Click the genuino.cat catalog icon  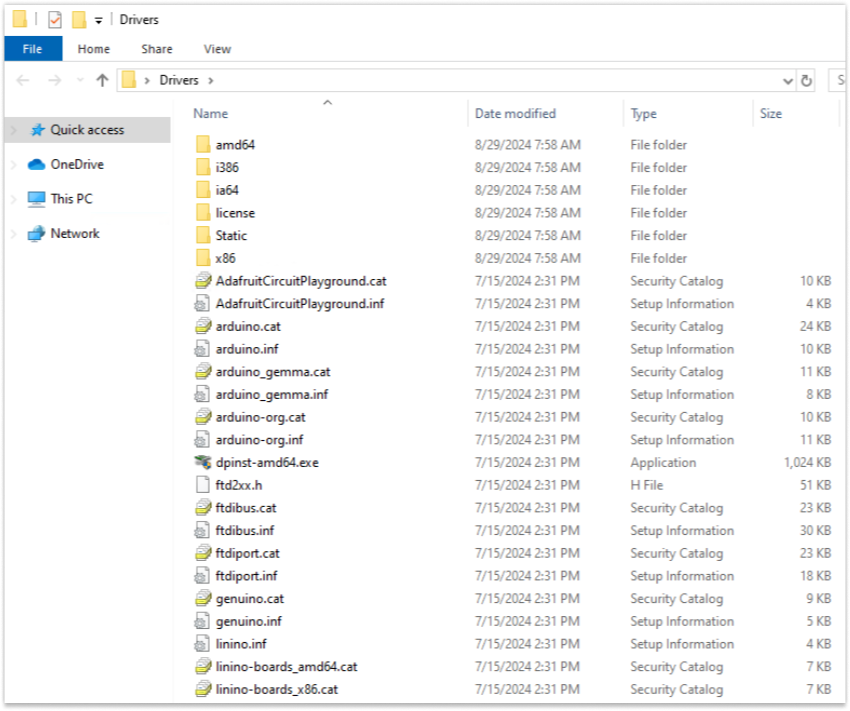tap(203, 599)
